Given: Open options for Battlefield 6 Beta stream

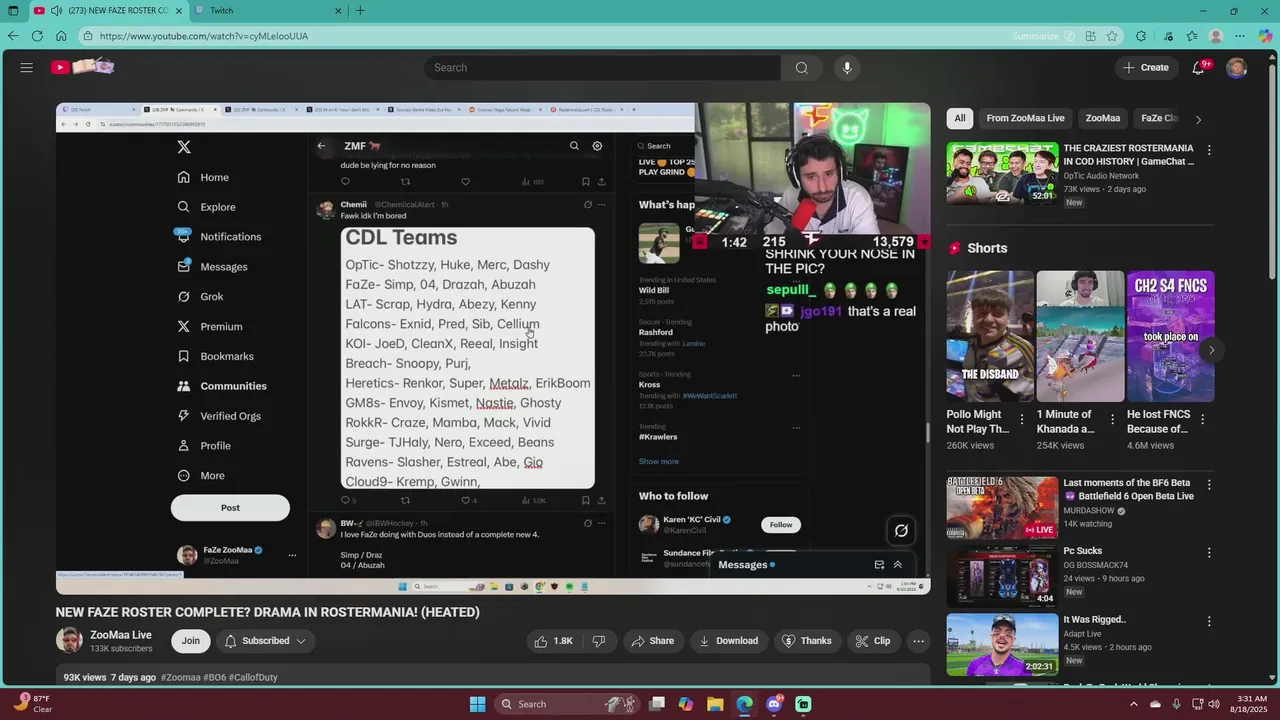Looking at the screenshot, I should click(1209, 485).
